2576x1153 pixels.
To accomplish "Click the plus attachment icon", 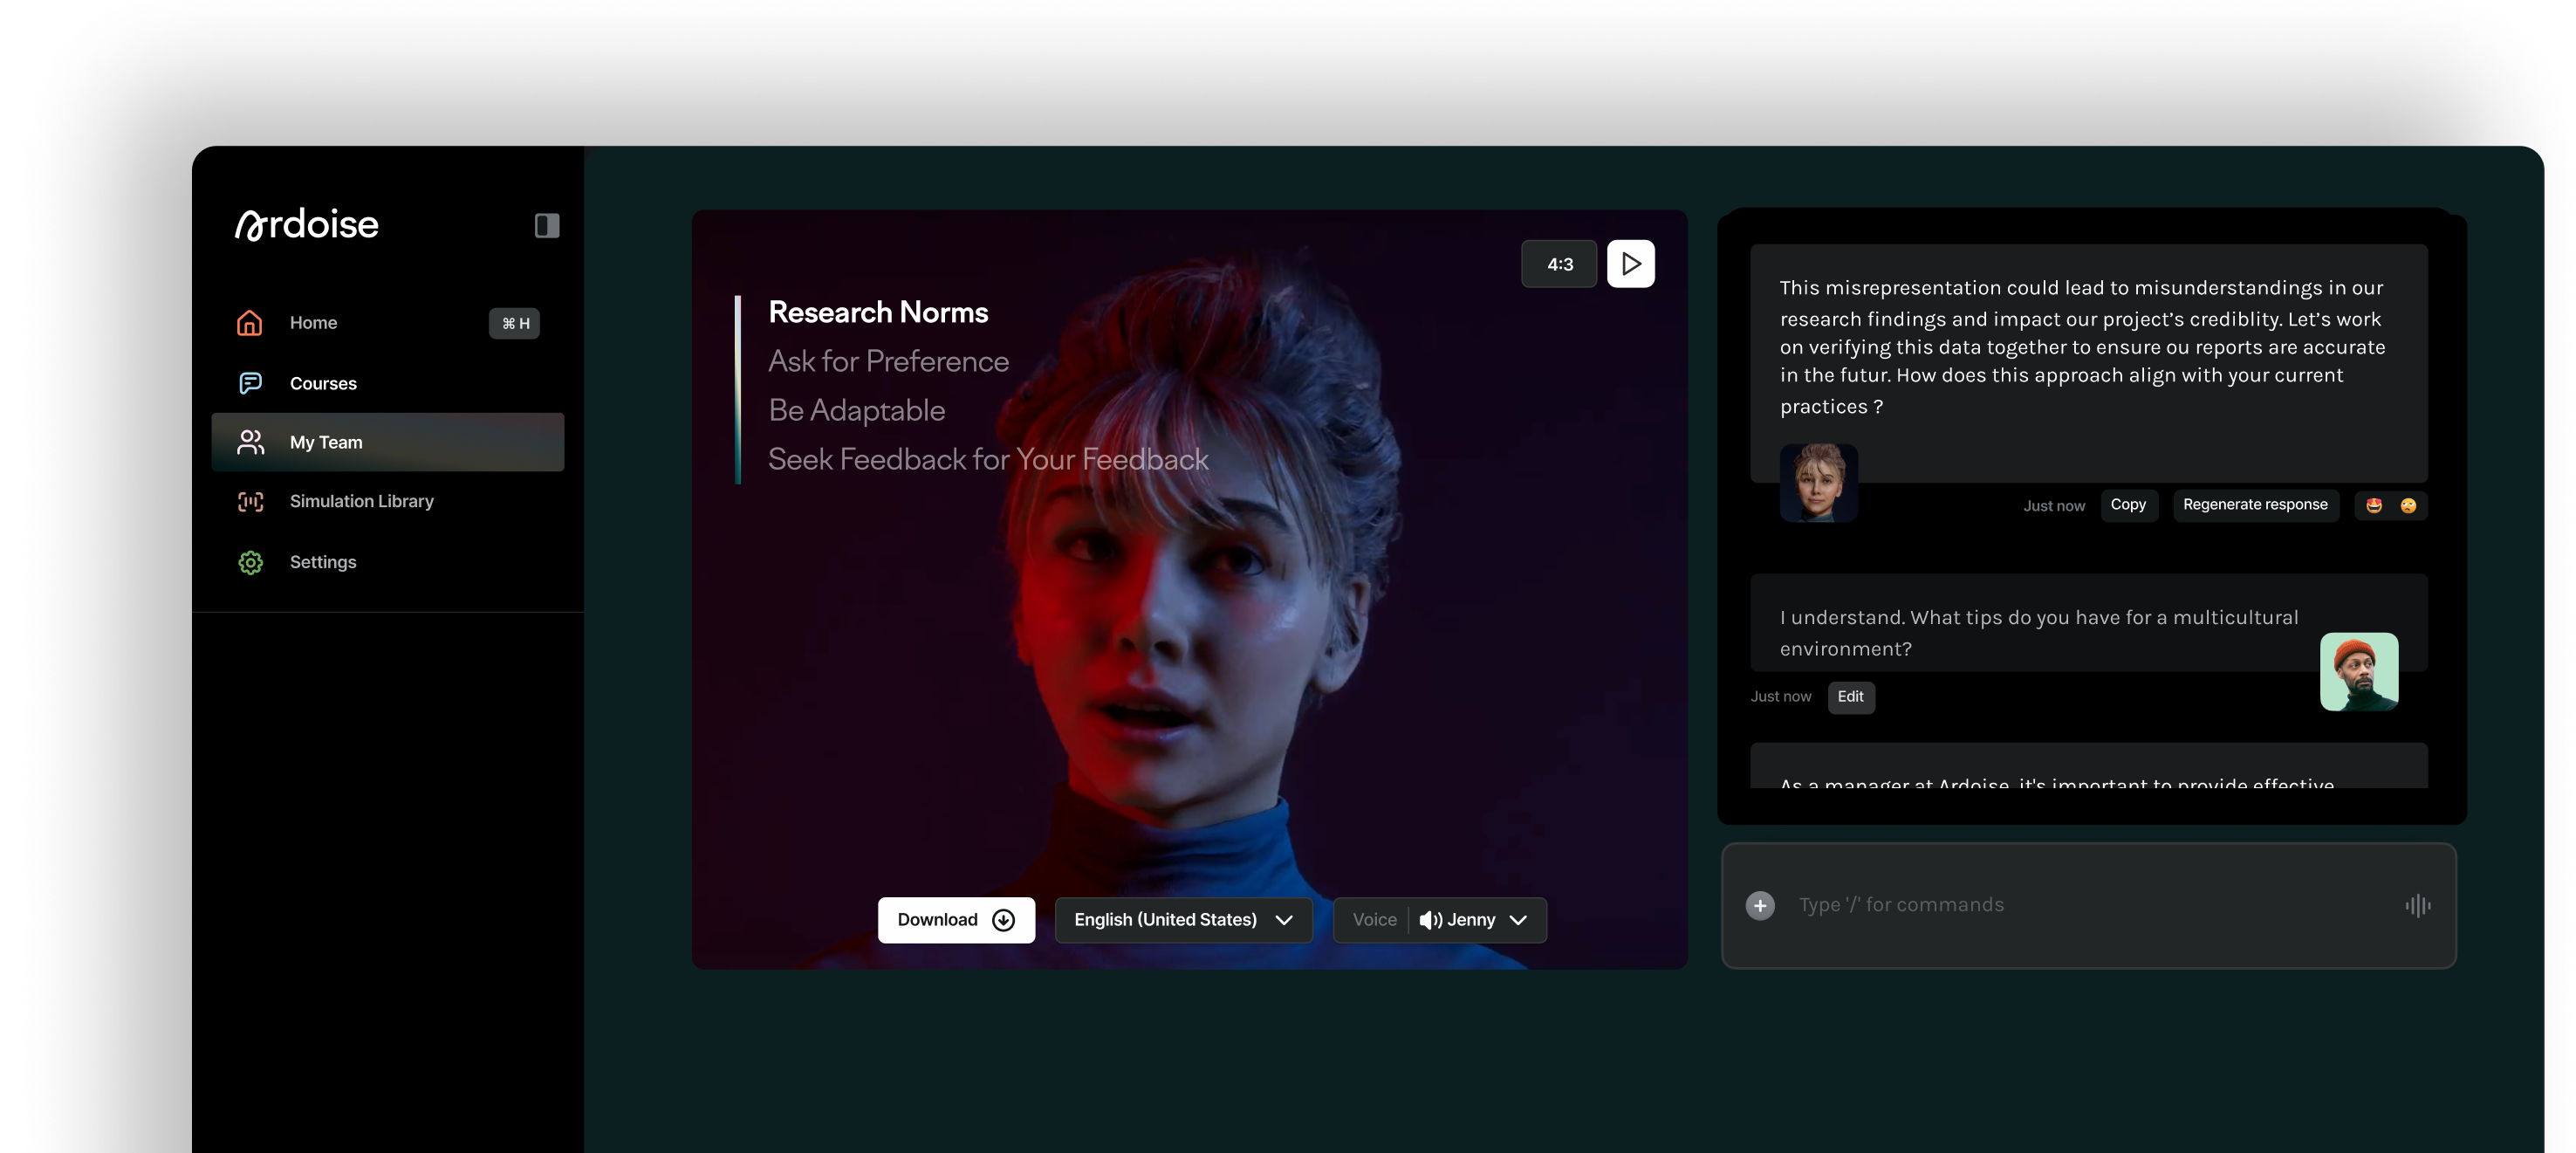I will coord(1760,906).
